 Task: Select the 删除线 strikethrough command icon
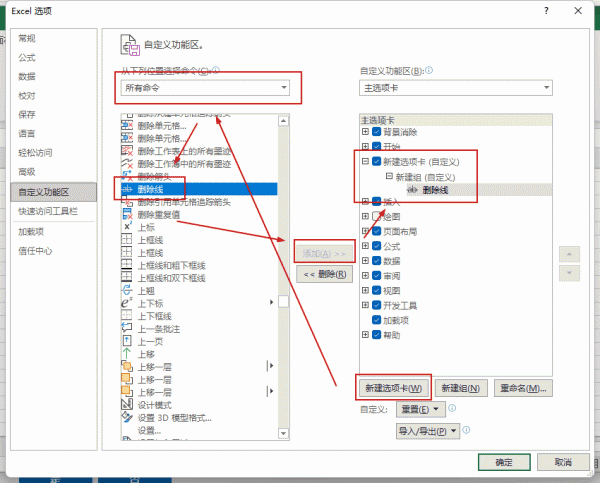pyautogui.click(x=127, y=188)
